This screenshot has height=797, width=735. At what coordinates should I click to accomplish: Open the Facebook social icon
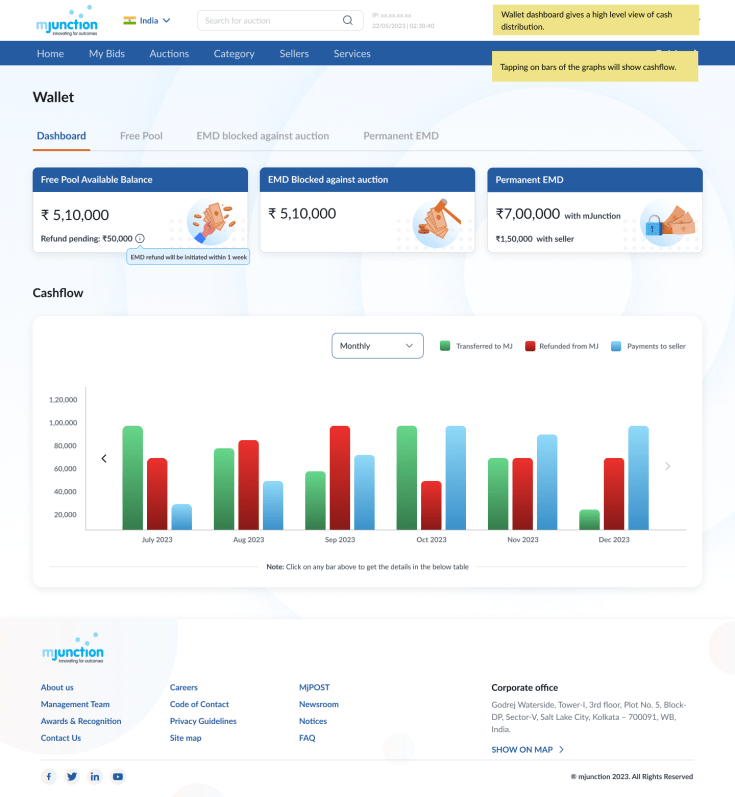pos(49,776)
